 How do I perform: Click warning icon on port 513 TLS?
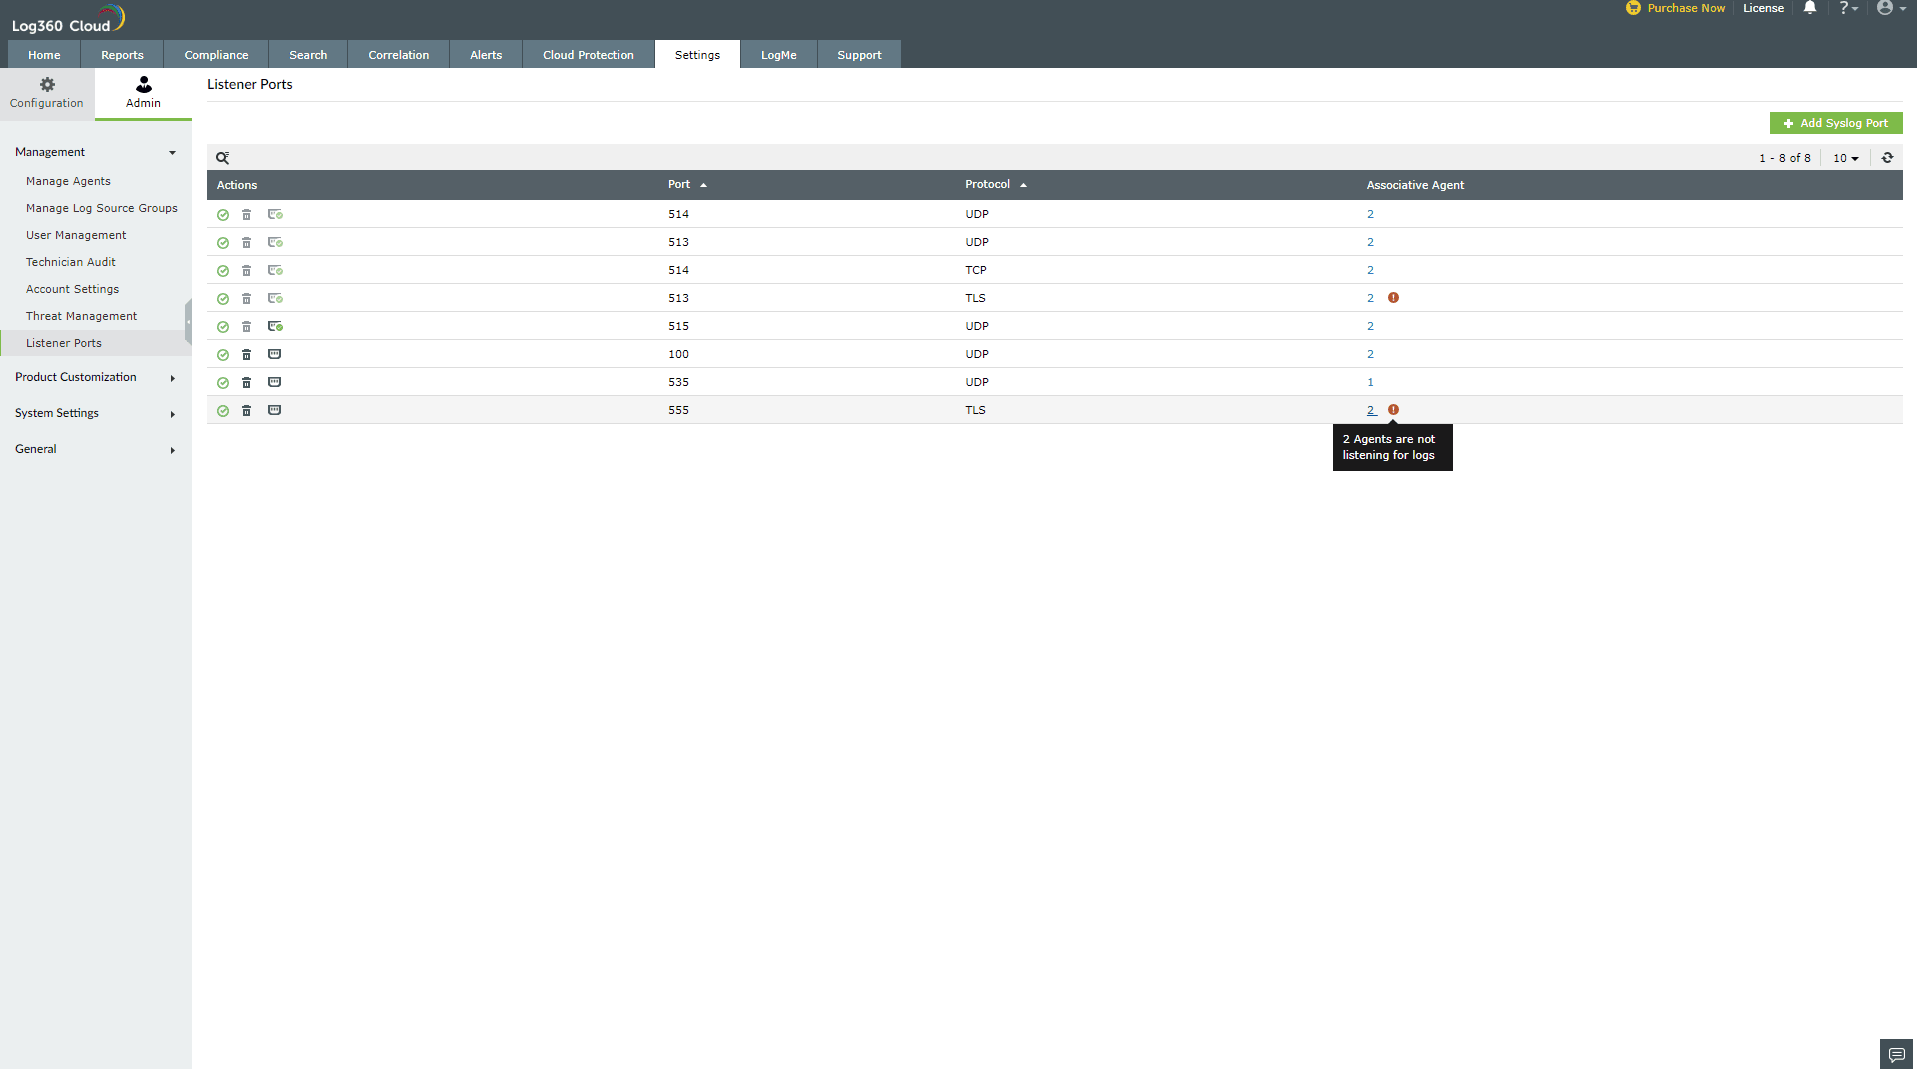pyautogui.click(x=1393, y=298)
